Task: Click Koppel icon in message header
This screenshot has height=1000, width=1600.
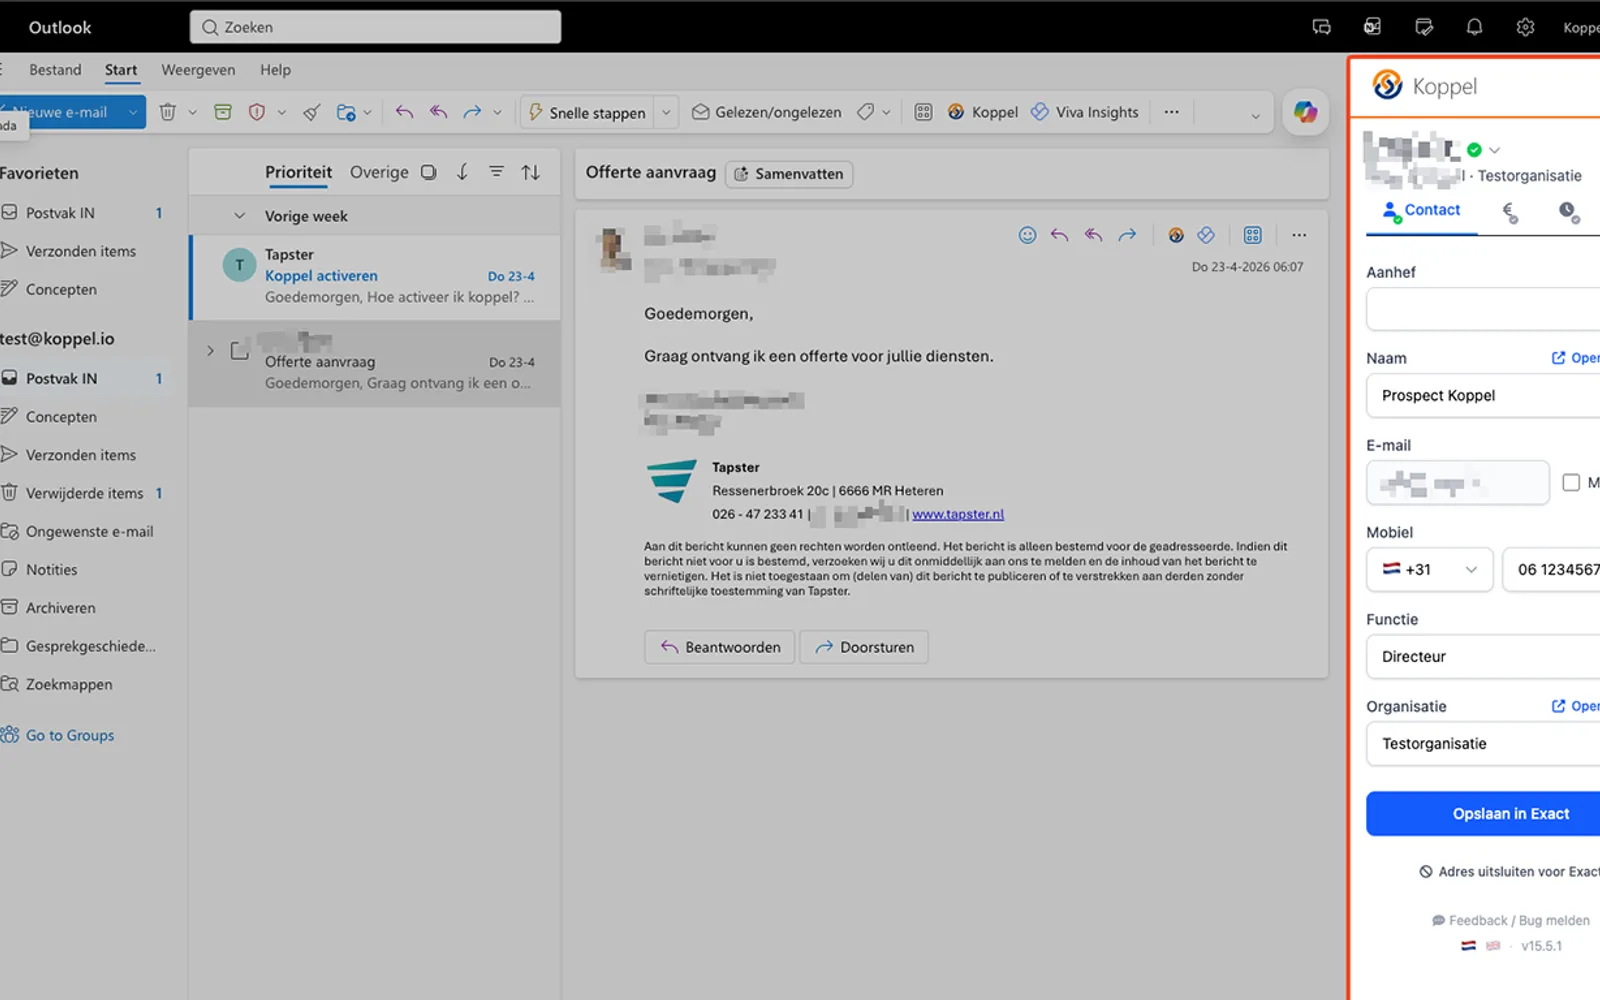Action: coord(1176,235)
